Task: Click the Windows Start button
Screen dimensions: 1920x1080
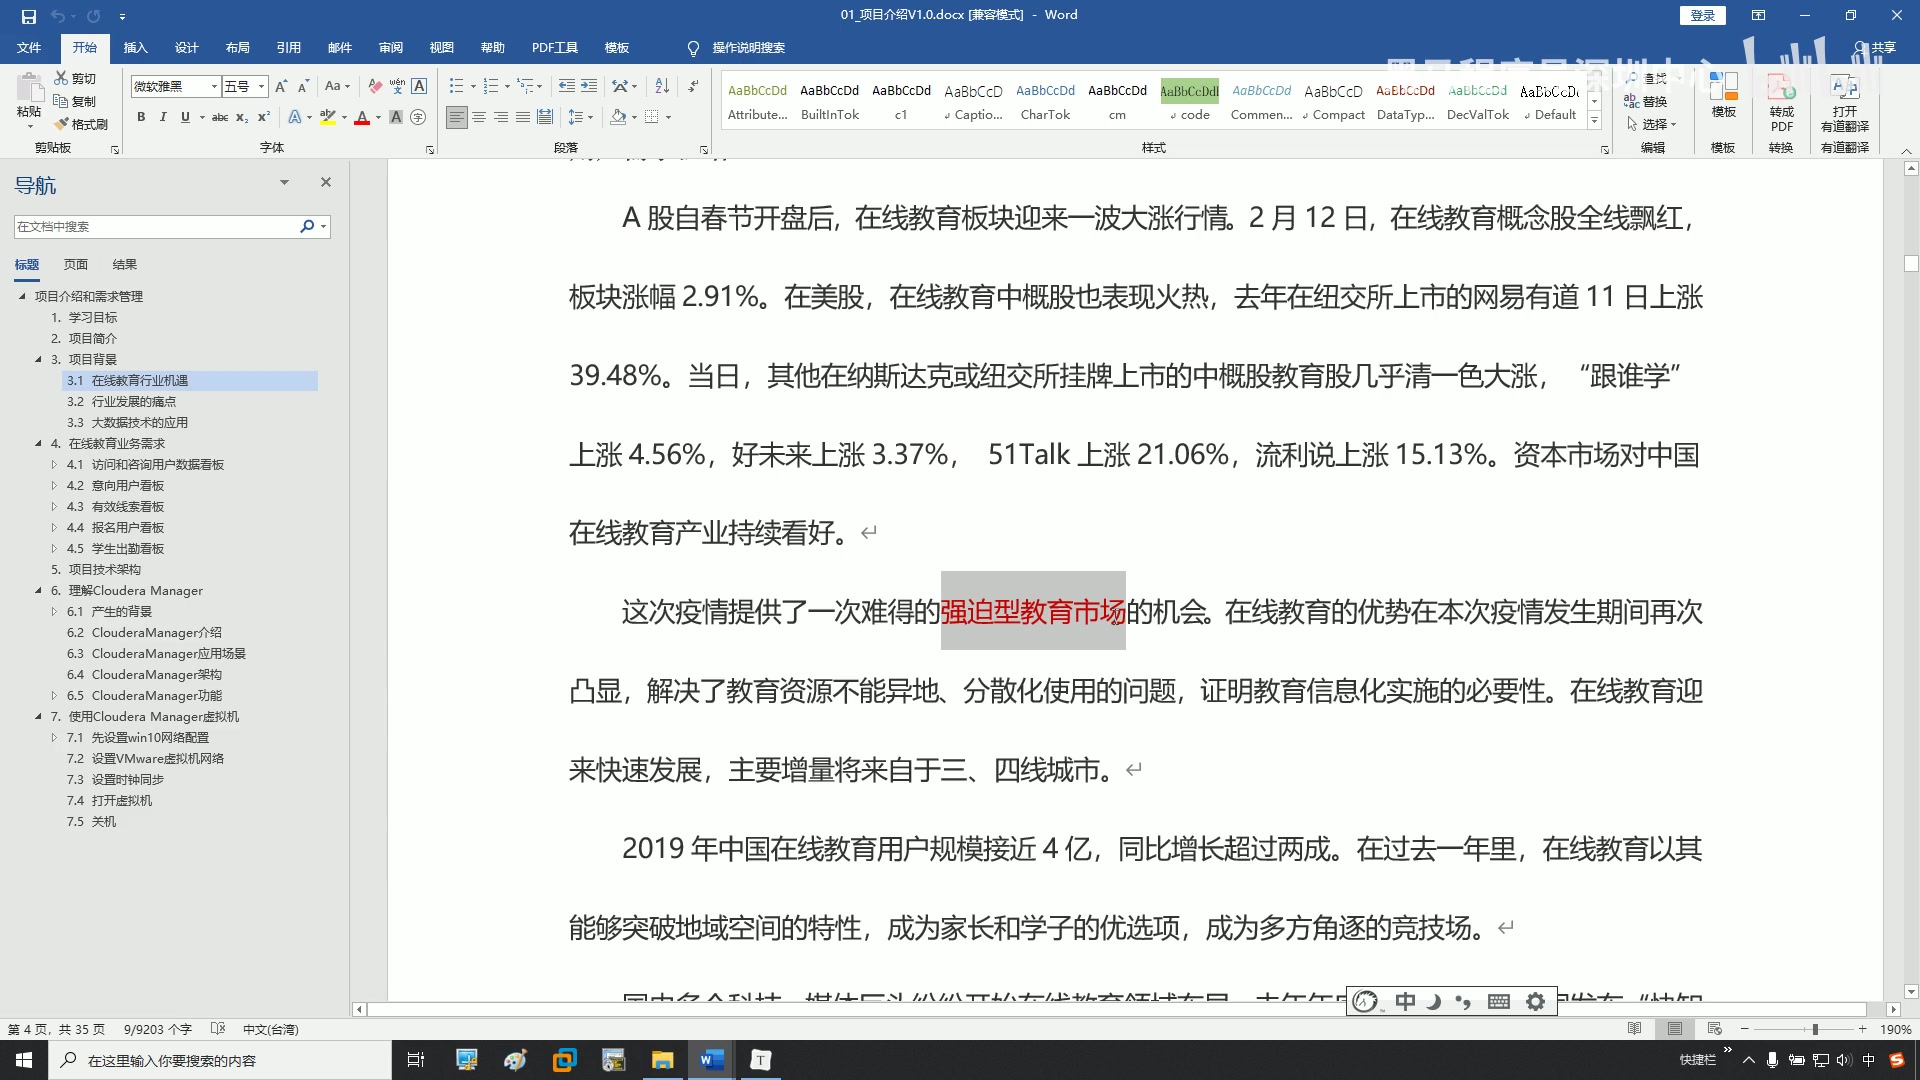Action: click(x=24, y=1060)
